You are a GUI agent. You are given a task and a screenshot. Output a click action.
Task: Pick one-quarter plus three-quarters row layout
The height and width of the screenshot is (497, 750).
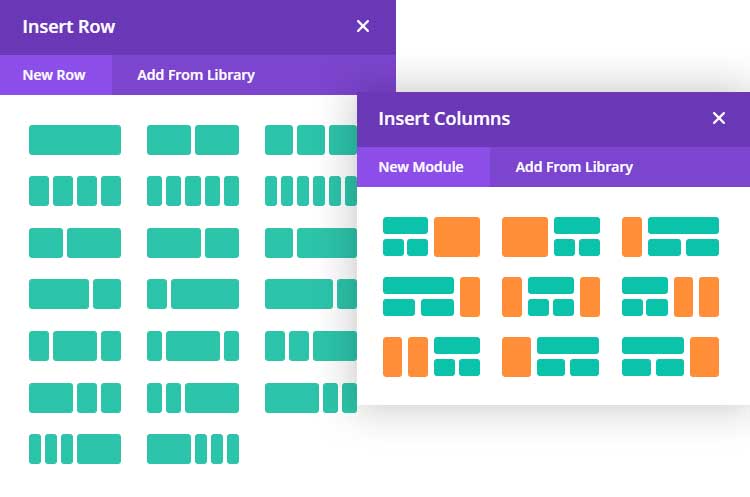coord(193,294)
